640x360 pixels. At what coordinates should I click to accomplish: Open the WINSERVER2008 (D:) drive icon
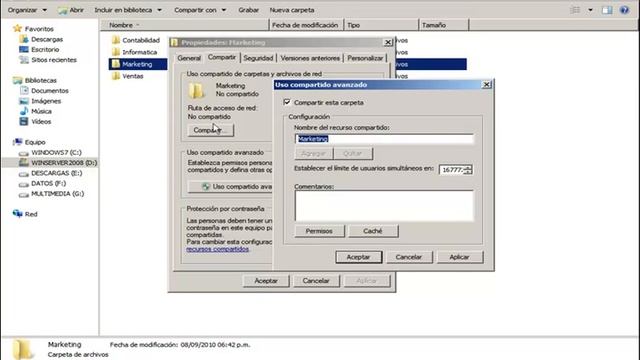(24, 162)
